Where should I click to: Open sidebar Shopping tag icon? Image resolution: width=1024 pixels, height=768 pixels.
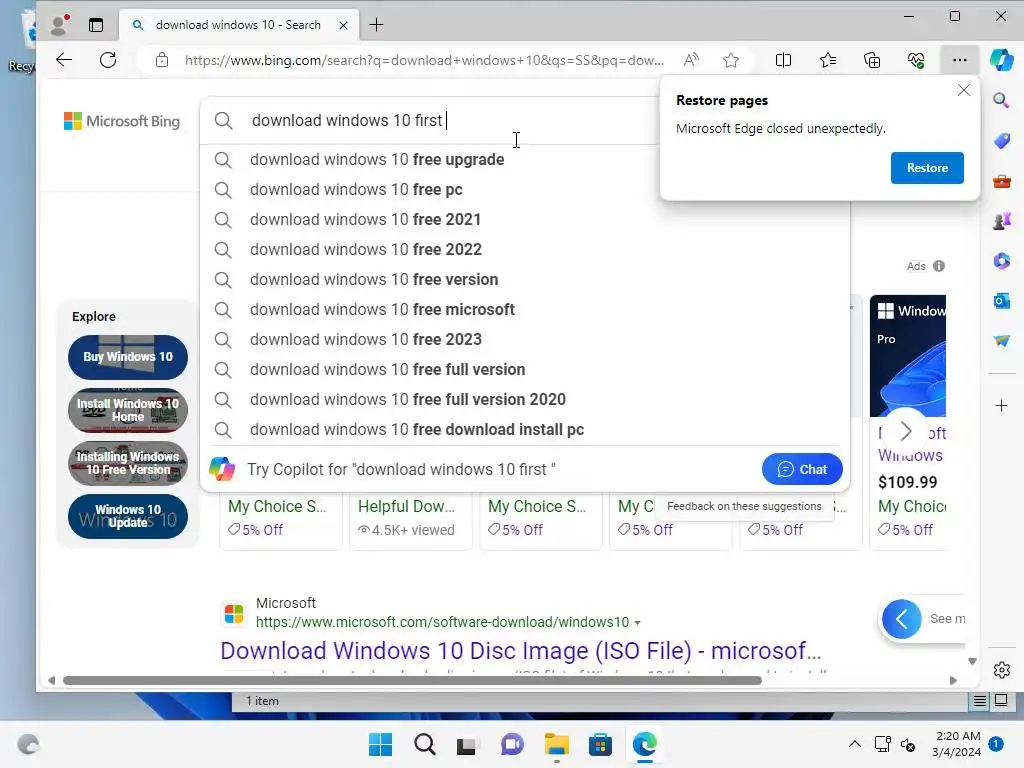[x=1001, y=140]
